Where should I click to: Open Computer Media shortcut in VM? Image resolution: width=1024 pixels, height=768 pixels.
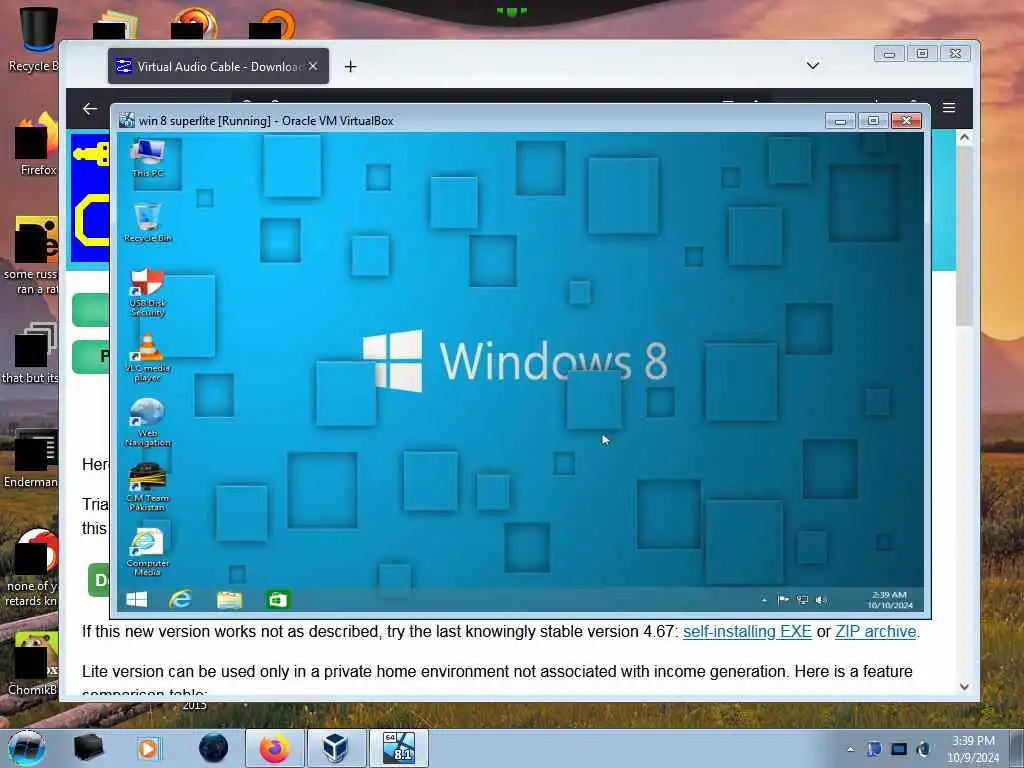pos(148,552)
